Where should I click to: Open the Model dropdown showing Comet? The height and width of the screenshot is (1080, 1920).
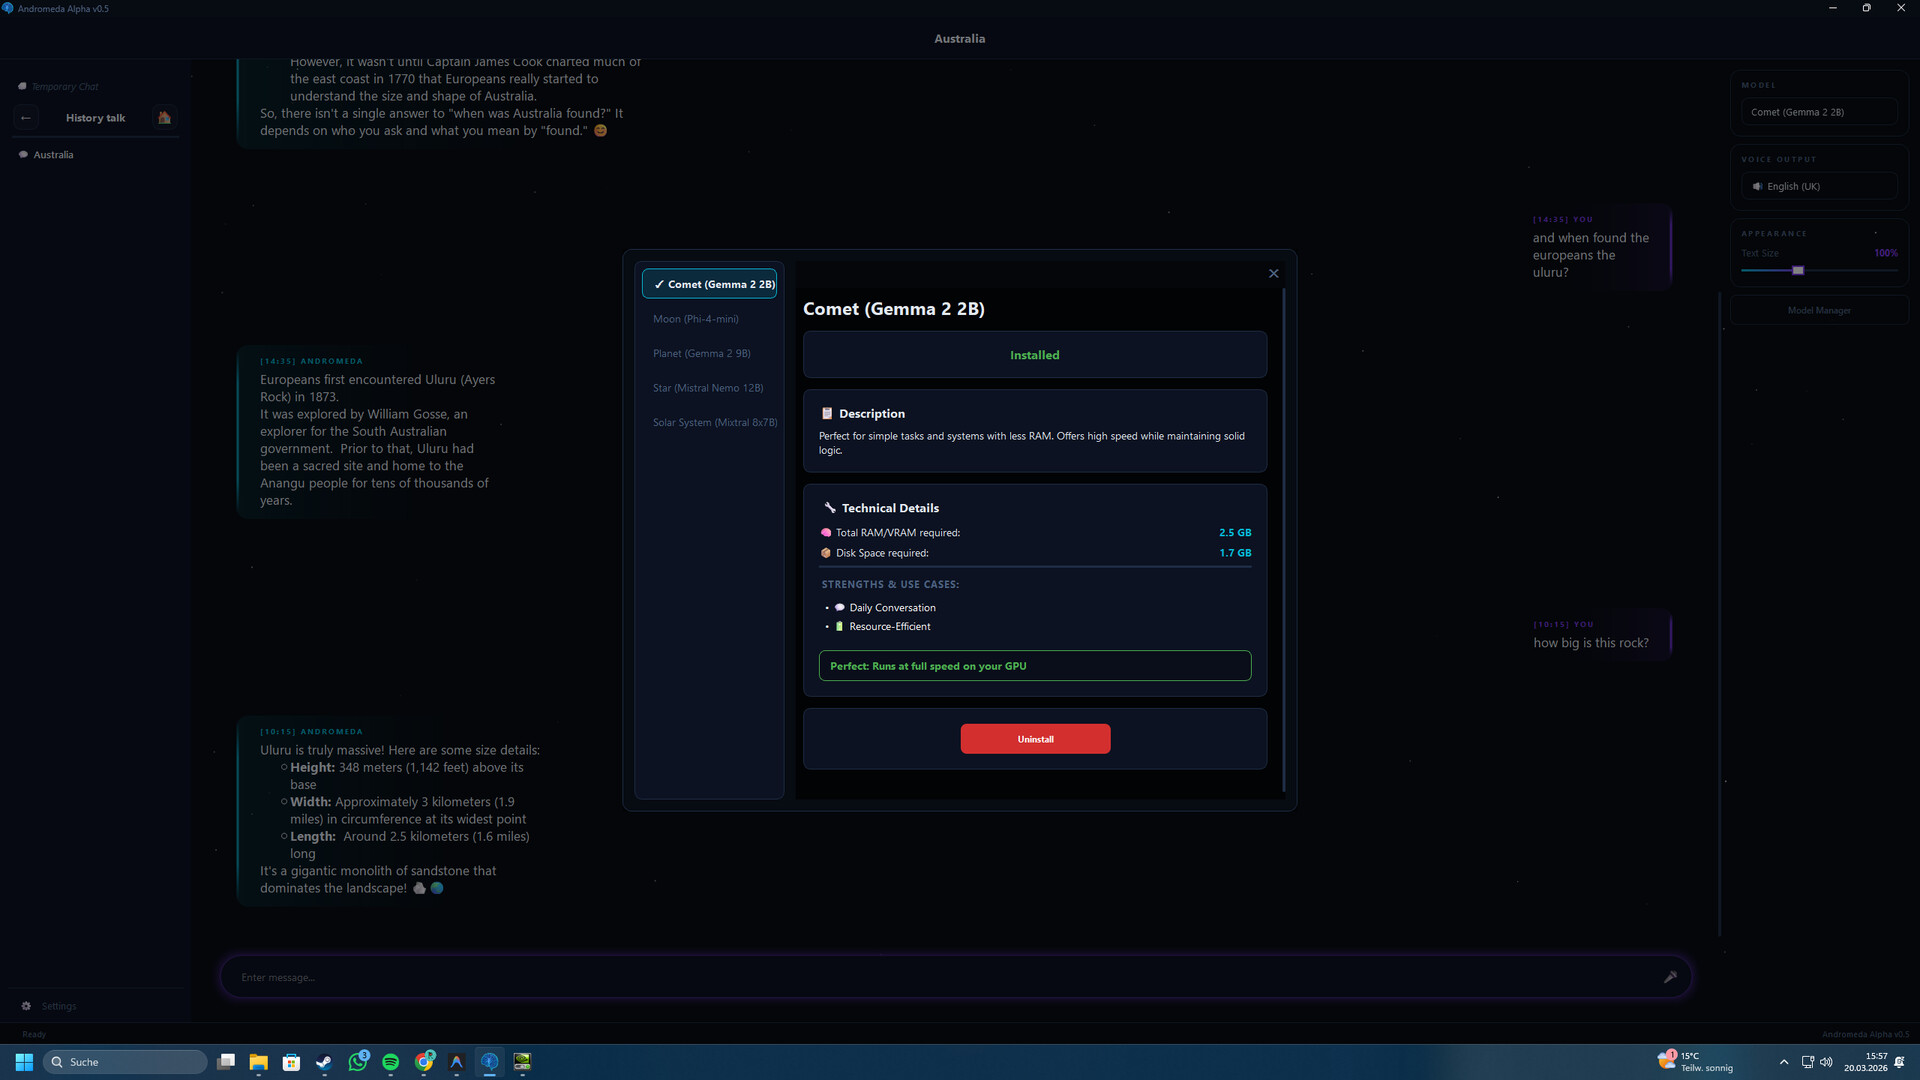pos(1818,112)
